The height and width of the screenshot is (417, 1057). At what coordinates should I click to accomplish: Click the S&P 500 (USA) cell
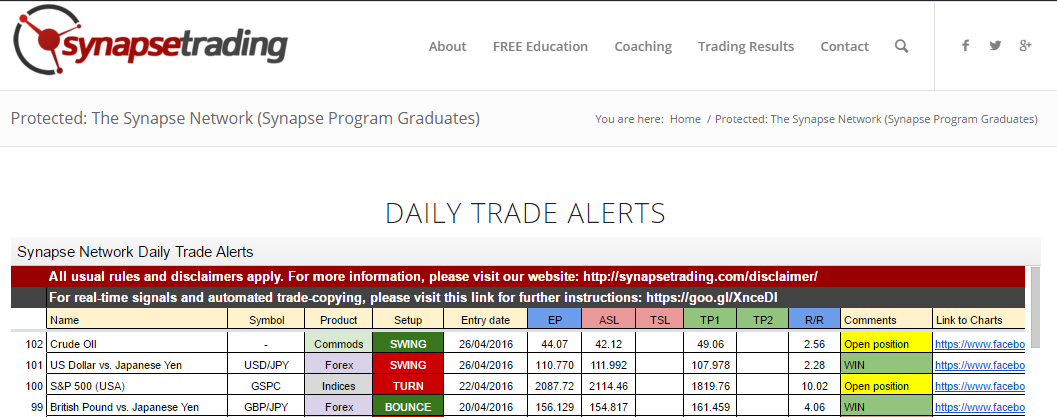click(x=137, y=387)
